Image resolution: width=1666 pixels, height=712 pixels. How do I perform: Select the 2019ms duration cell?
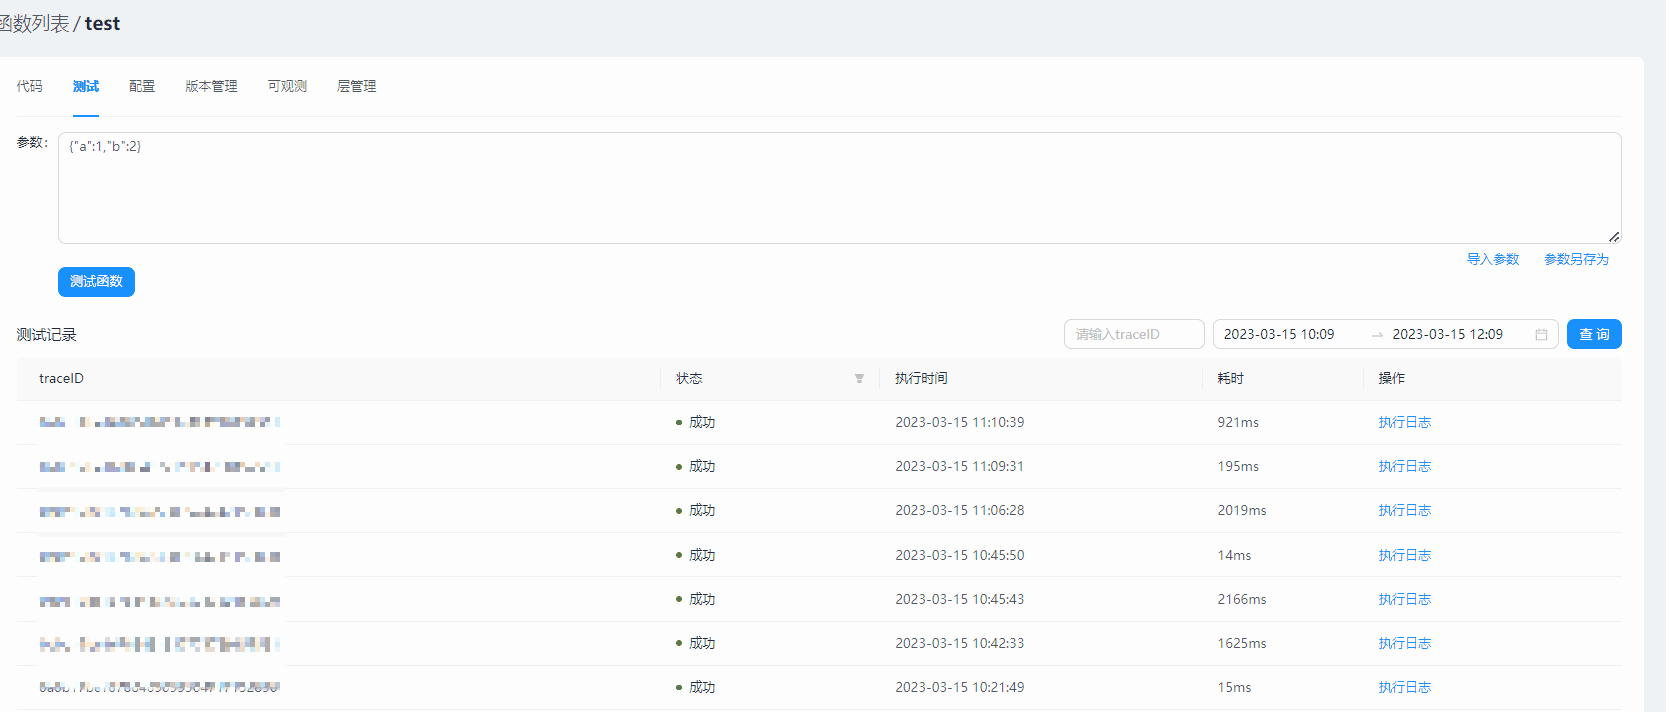click(x=1242, y=510)
